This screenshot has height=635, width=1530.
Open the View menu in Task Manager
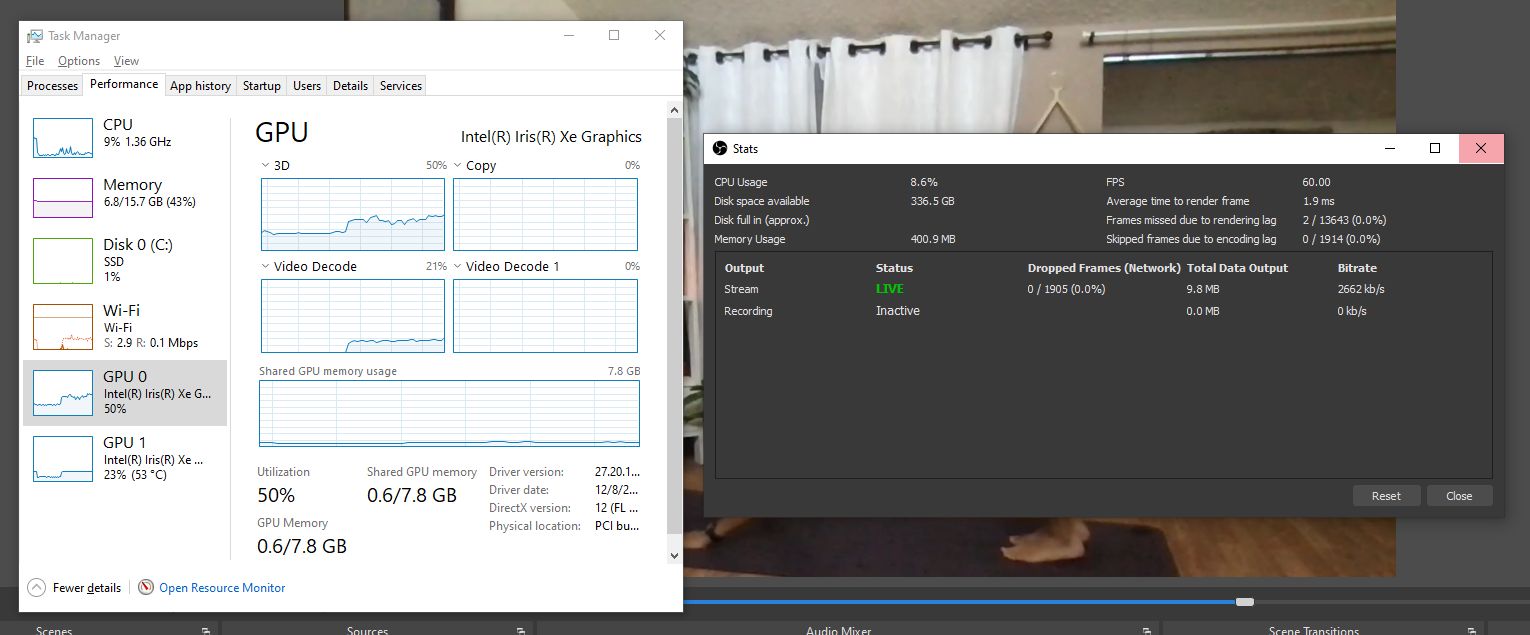(x=126, y=61)
